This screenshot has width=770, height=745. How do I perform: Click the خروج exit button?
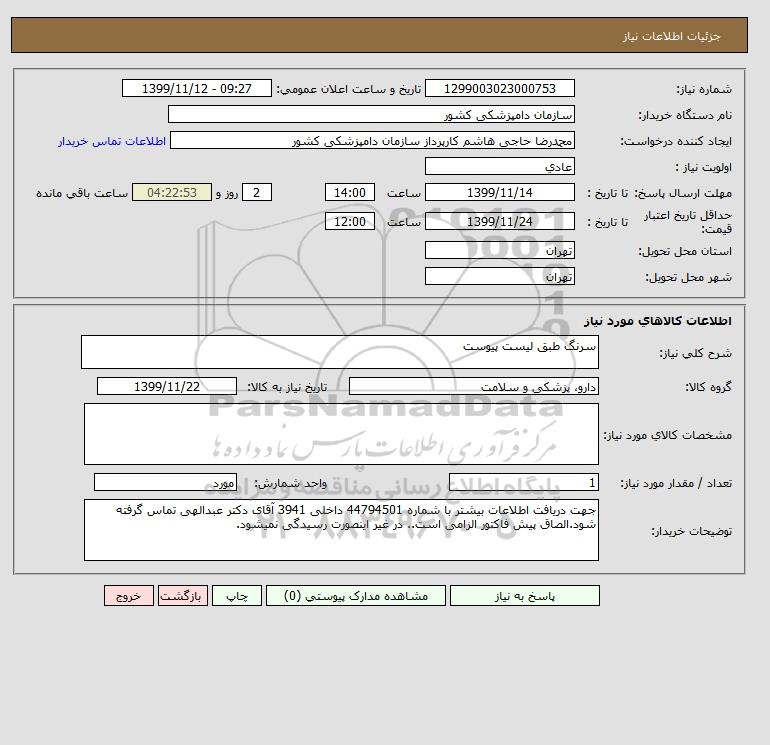pos(129,596)
